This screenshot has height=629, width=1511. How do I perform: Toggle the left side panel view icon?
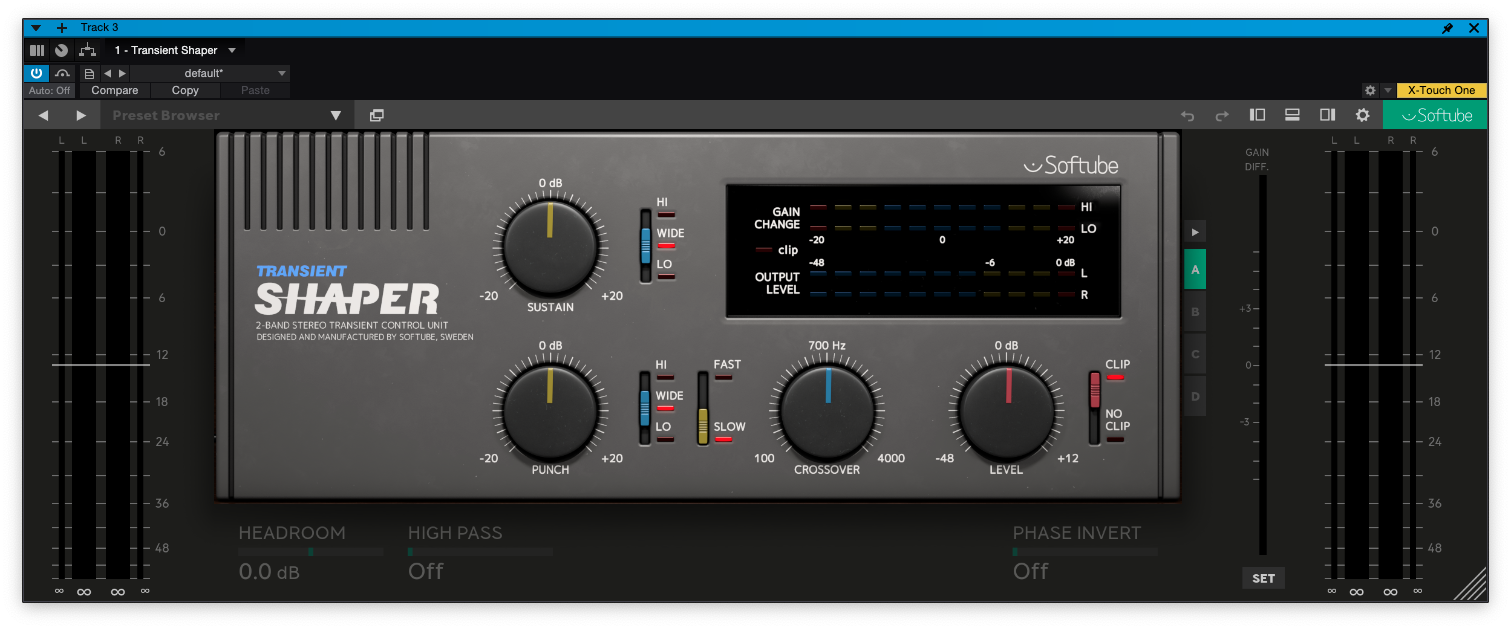(1258, 115)
